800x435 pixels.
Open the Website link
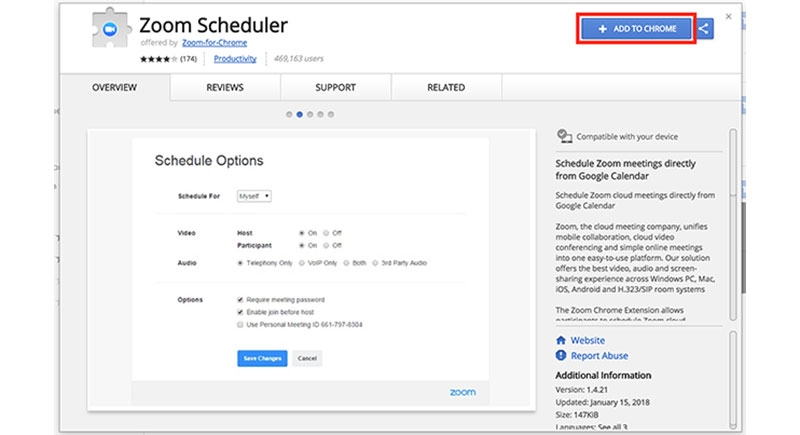click(588, 340)
